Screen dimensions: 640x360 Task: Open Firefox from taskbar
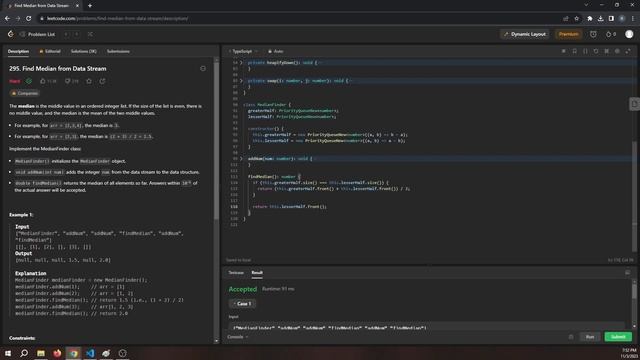(57, 353)
